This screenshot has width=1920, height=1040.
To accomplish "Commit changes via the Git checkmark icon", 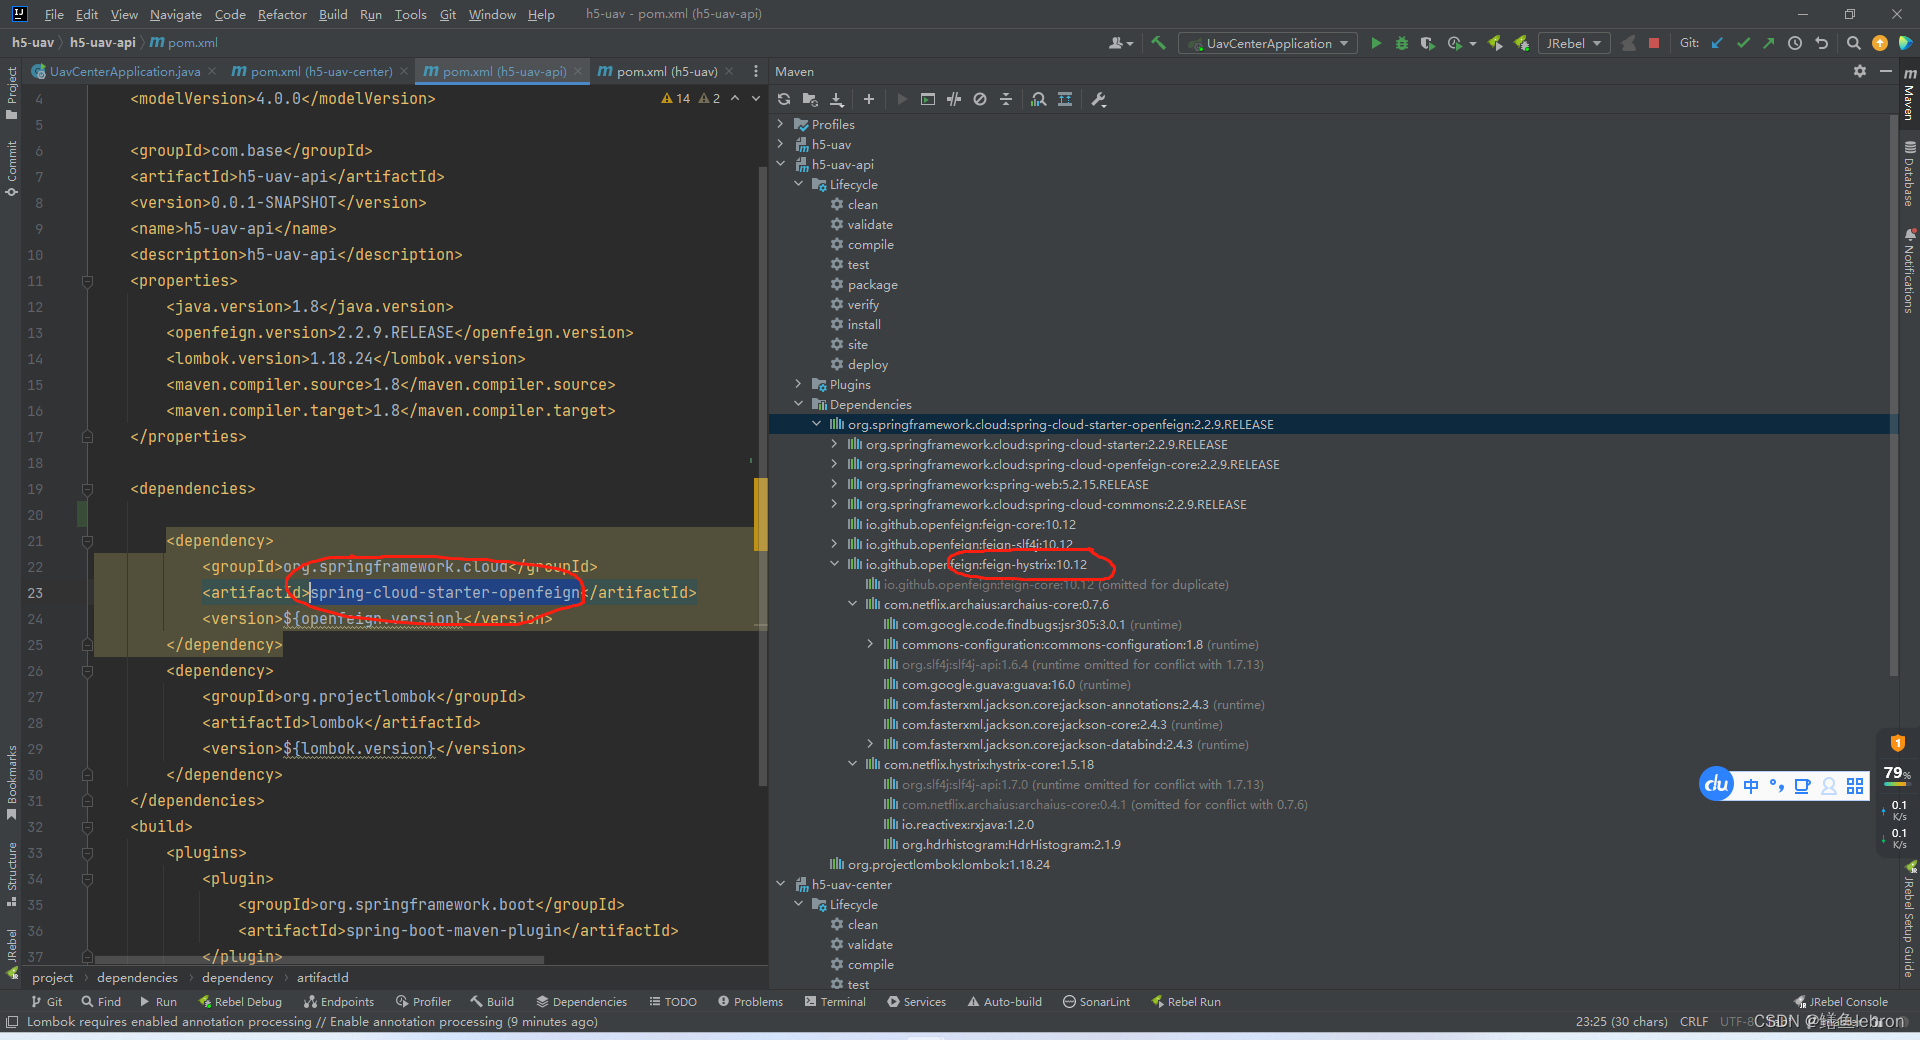I will tap(1743, 43).
